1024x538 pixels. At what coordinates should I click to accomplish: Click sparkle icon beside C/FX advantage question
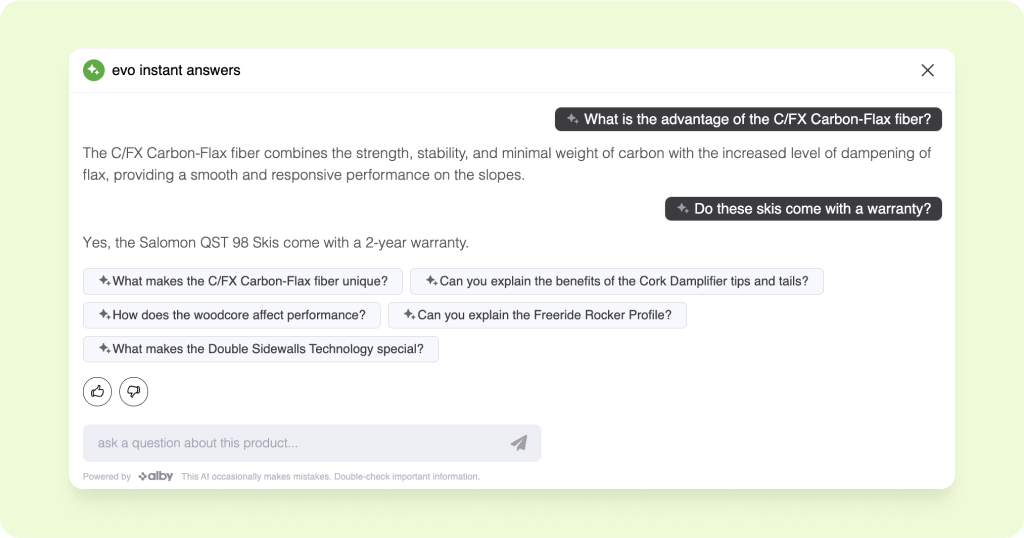coord(572,119)
